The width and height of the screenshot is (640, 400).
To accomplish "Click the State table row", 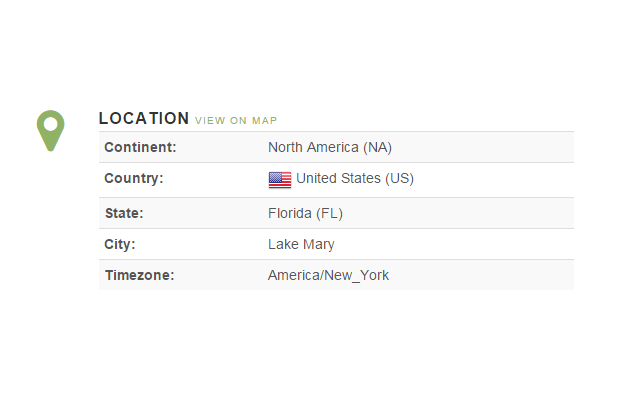I will [x=336, y=213].
